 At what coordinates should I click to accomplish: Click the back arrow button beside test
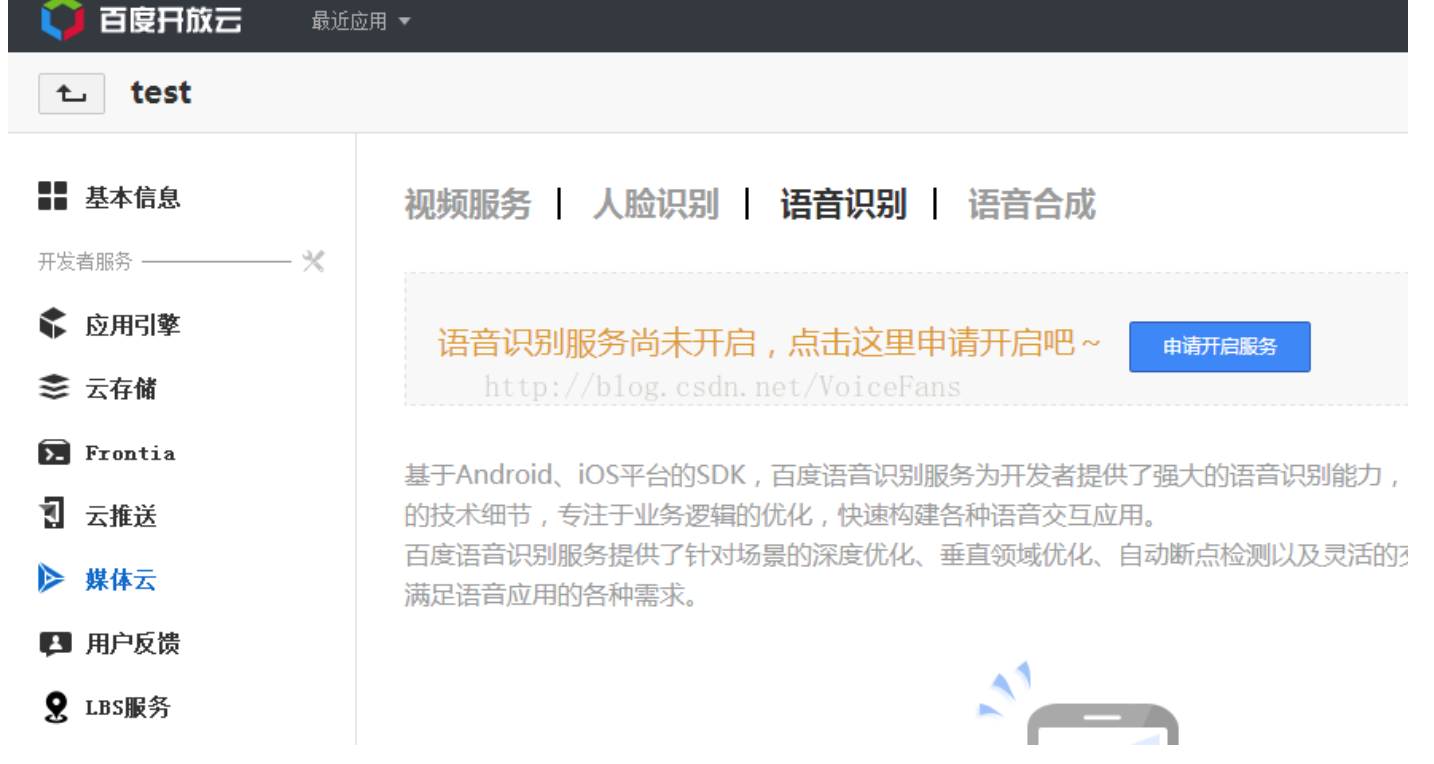71,94
